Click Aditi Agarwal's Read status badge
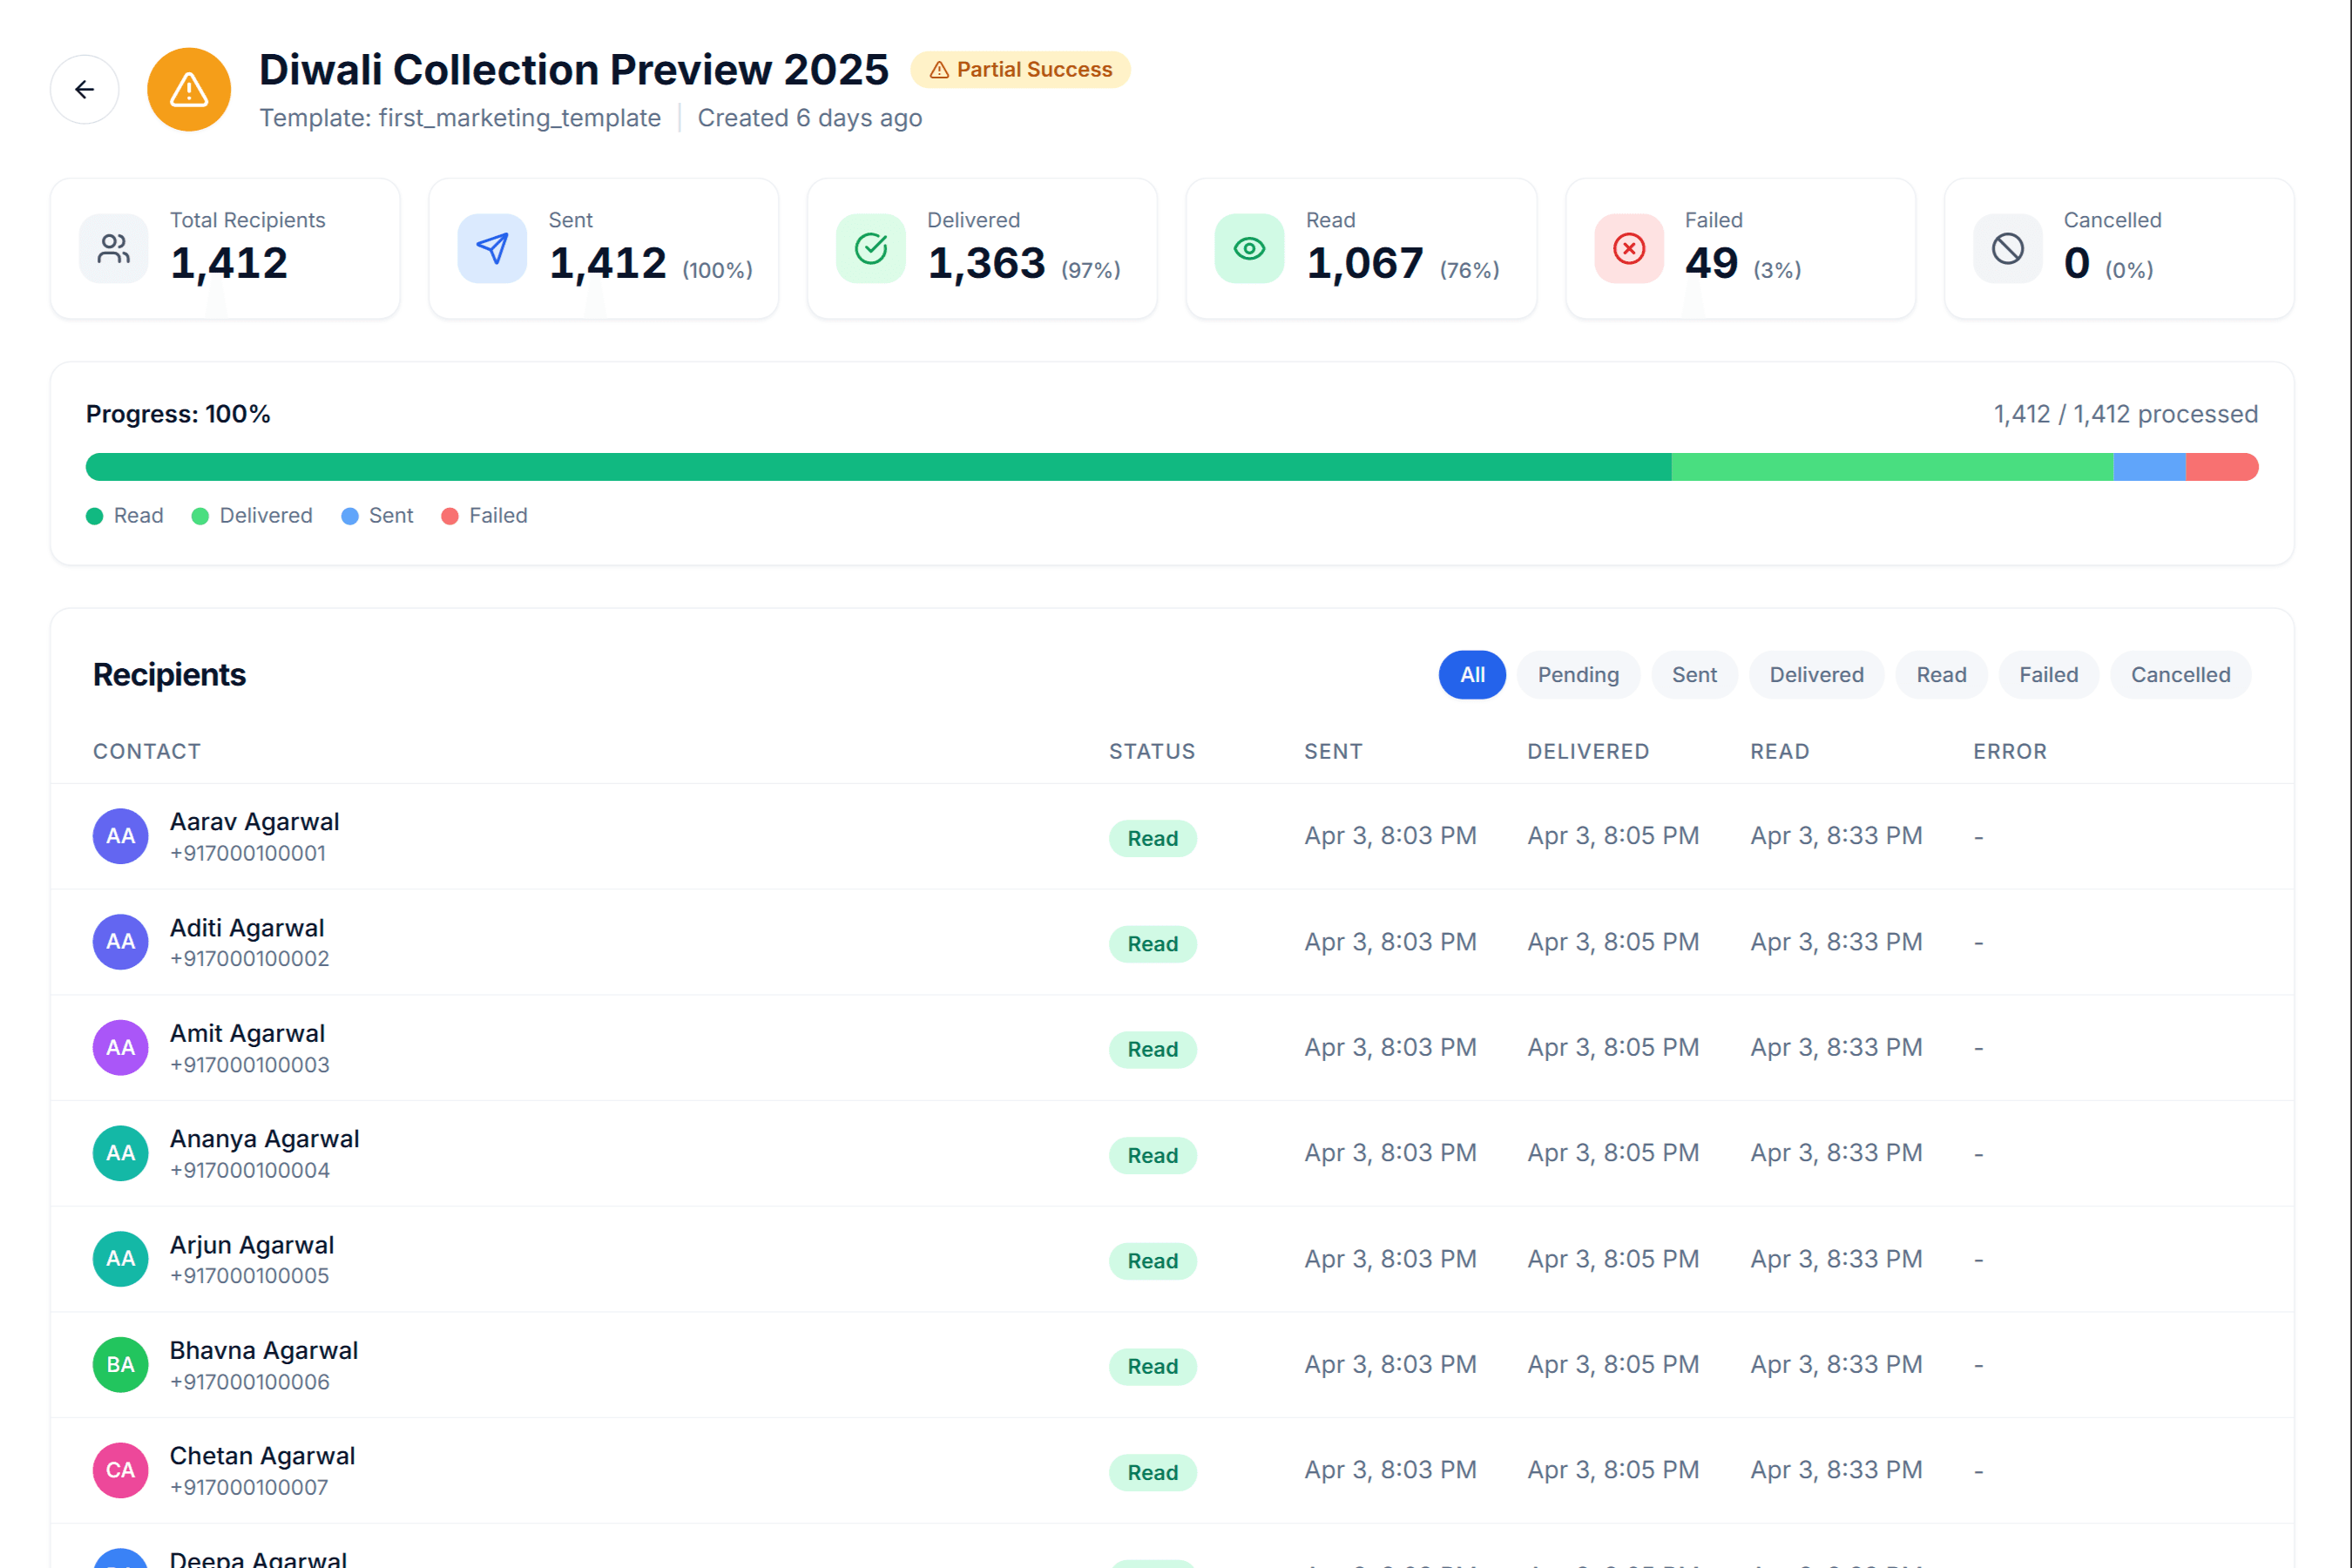The height and width of the screenshot is (1568, 2352). coord(1153,944)
